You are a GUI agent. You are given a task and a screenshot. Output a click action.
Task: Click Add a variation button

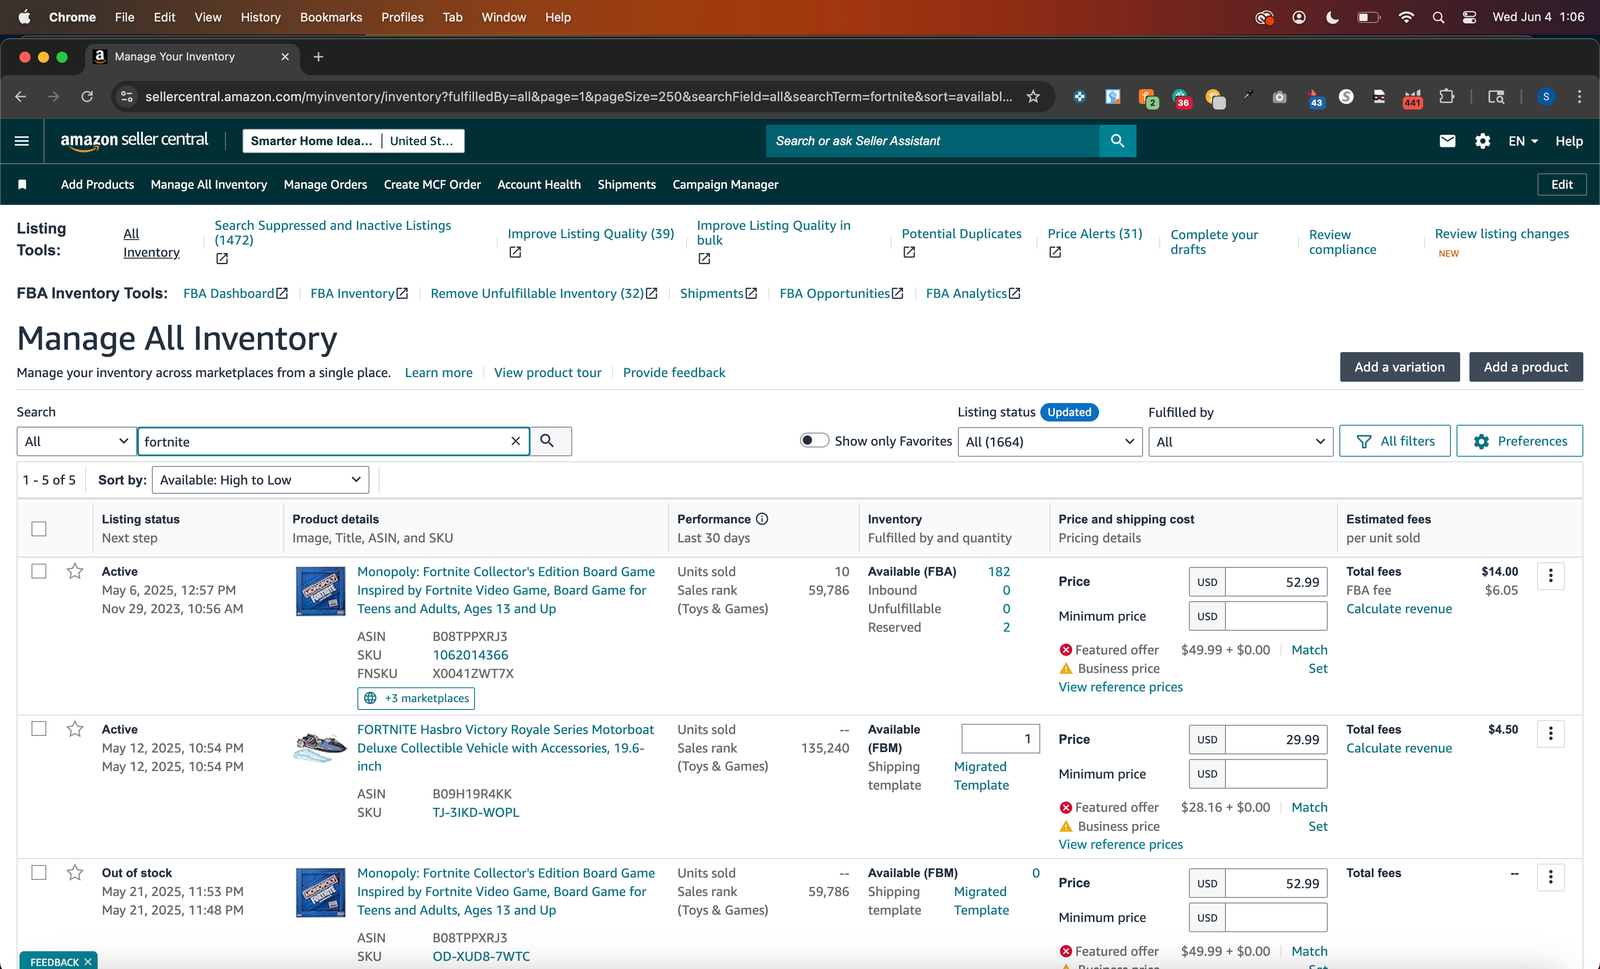[1399, 367]
